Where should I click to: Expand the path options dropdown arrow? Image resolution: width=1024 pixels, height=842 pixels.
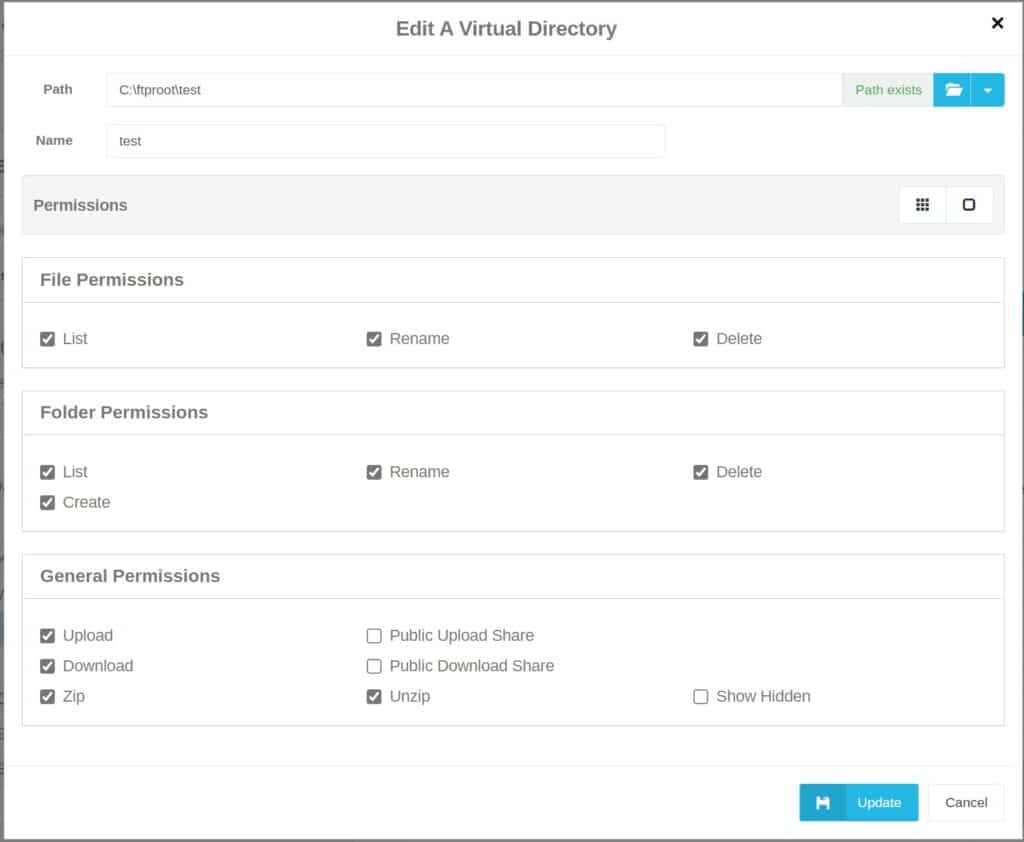coord(987,89)
